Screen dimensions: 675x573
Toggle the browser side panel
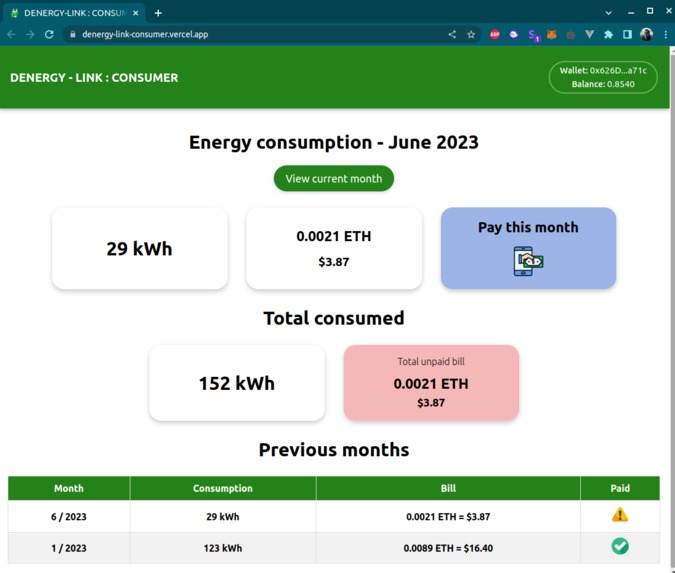(x=627, y=34)
